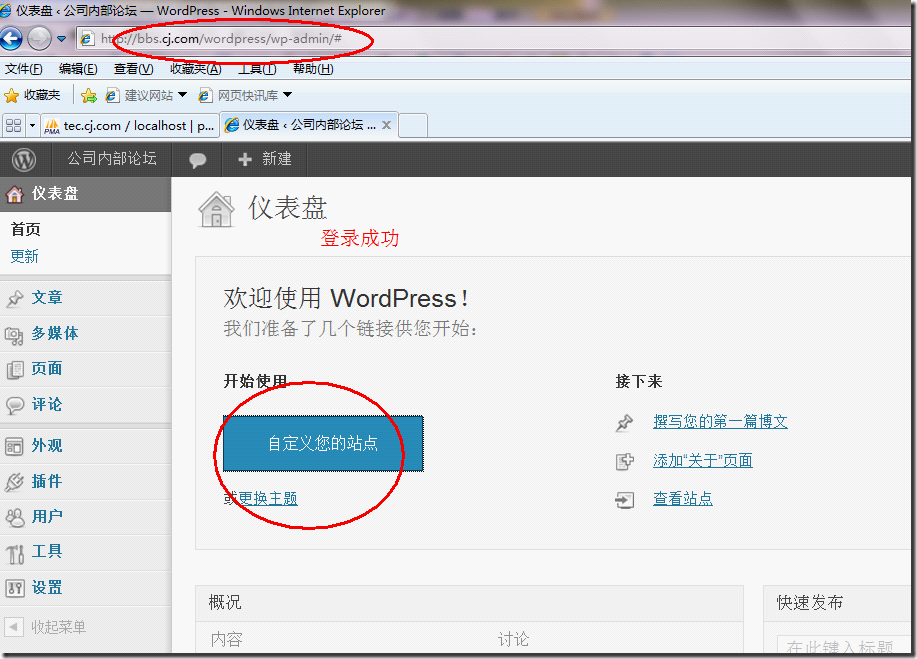
Task: Click the 自定义您的站点 button
Action: [x=323, y=443]
